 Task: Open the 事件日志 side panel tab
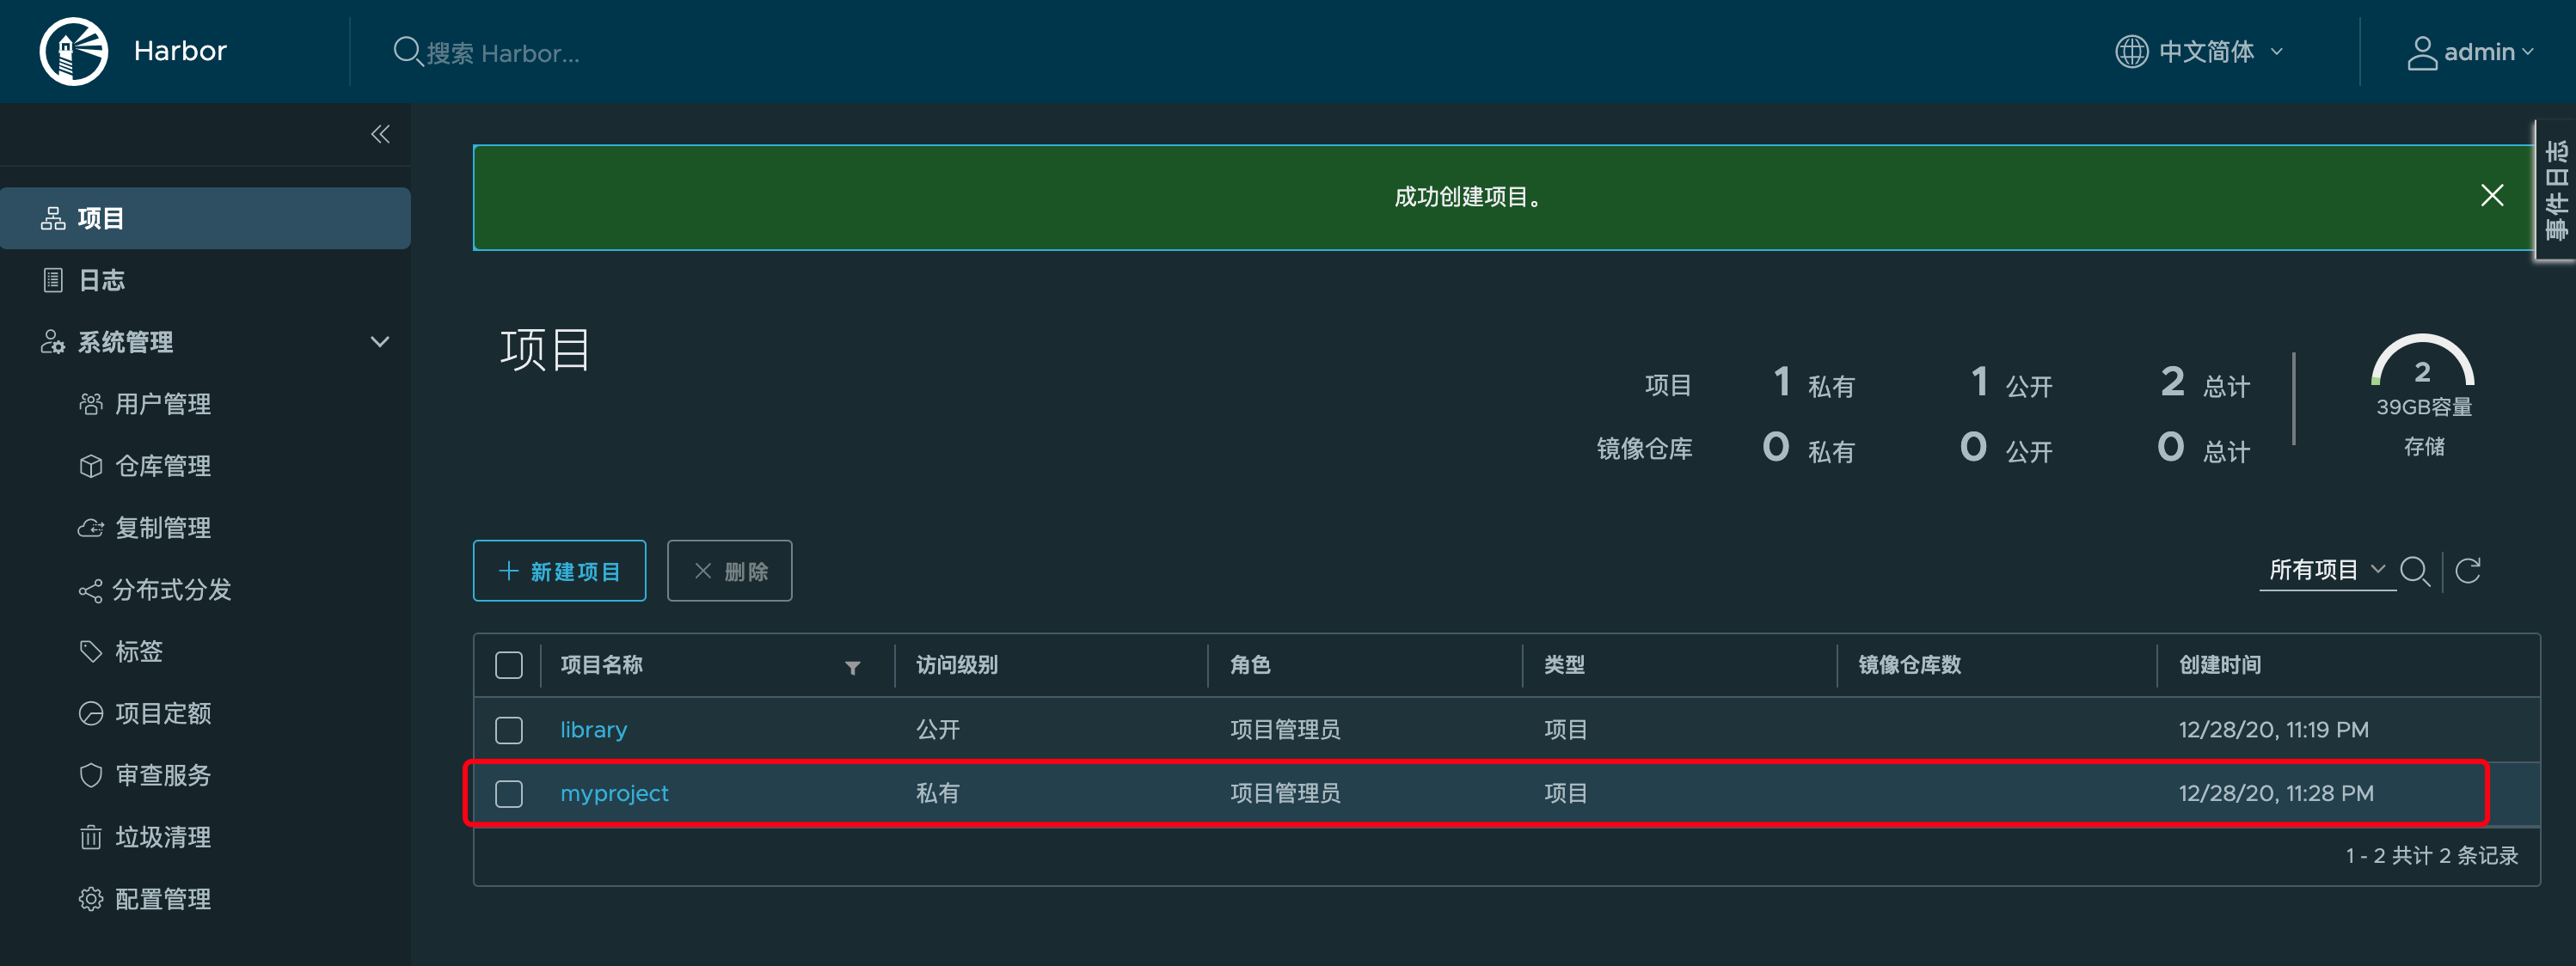[x=2556, y=191]
